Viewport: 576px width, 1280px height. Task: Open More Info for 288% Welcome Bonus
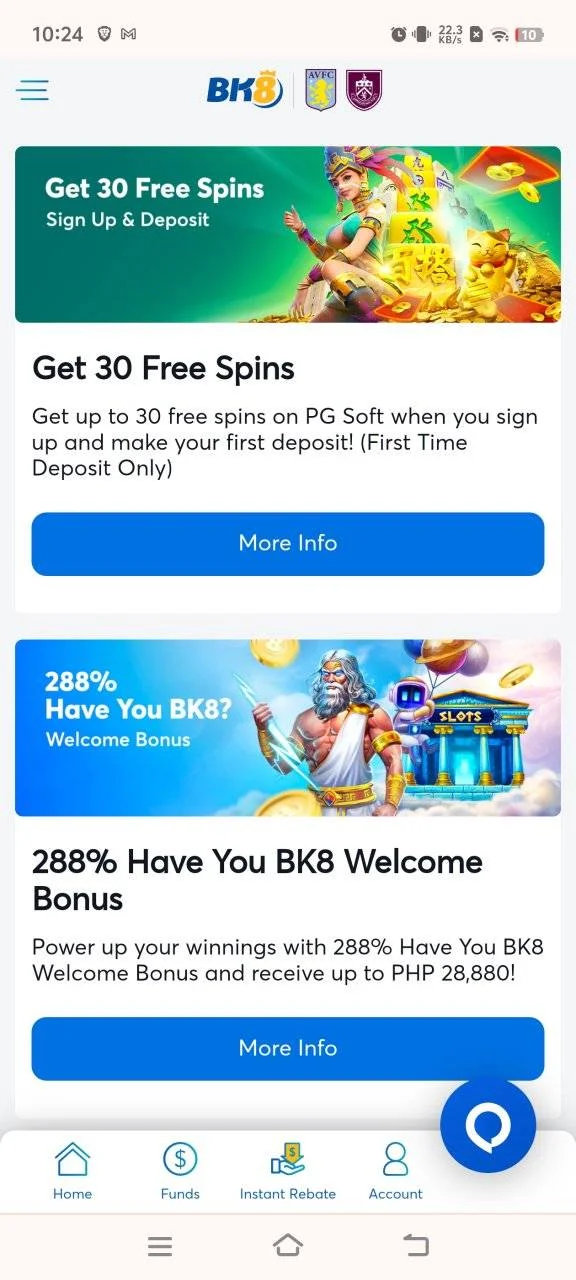click(x=288, y=1048)
